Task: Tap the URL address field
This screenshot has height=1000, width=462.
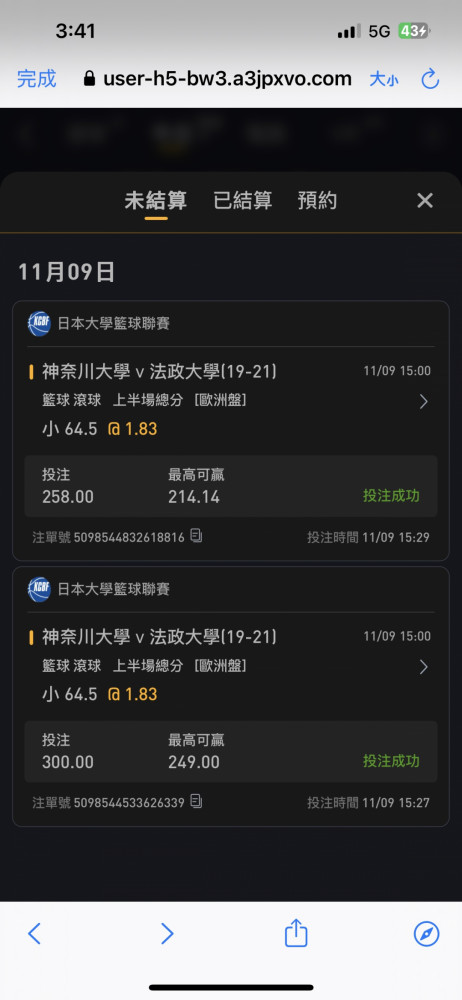Action: (x=218, y=79)
